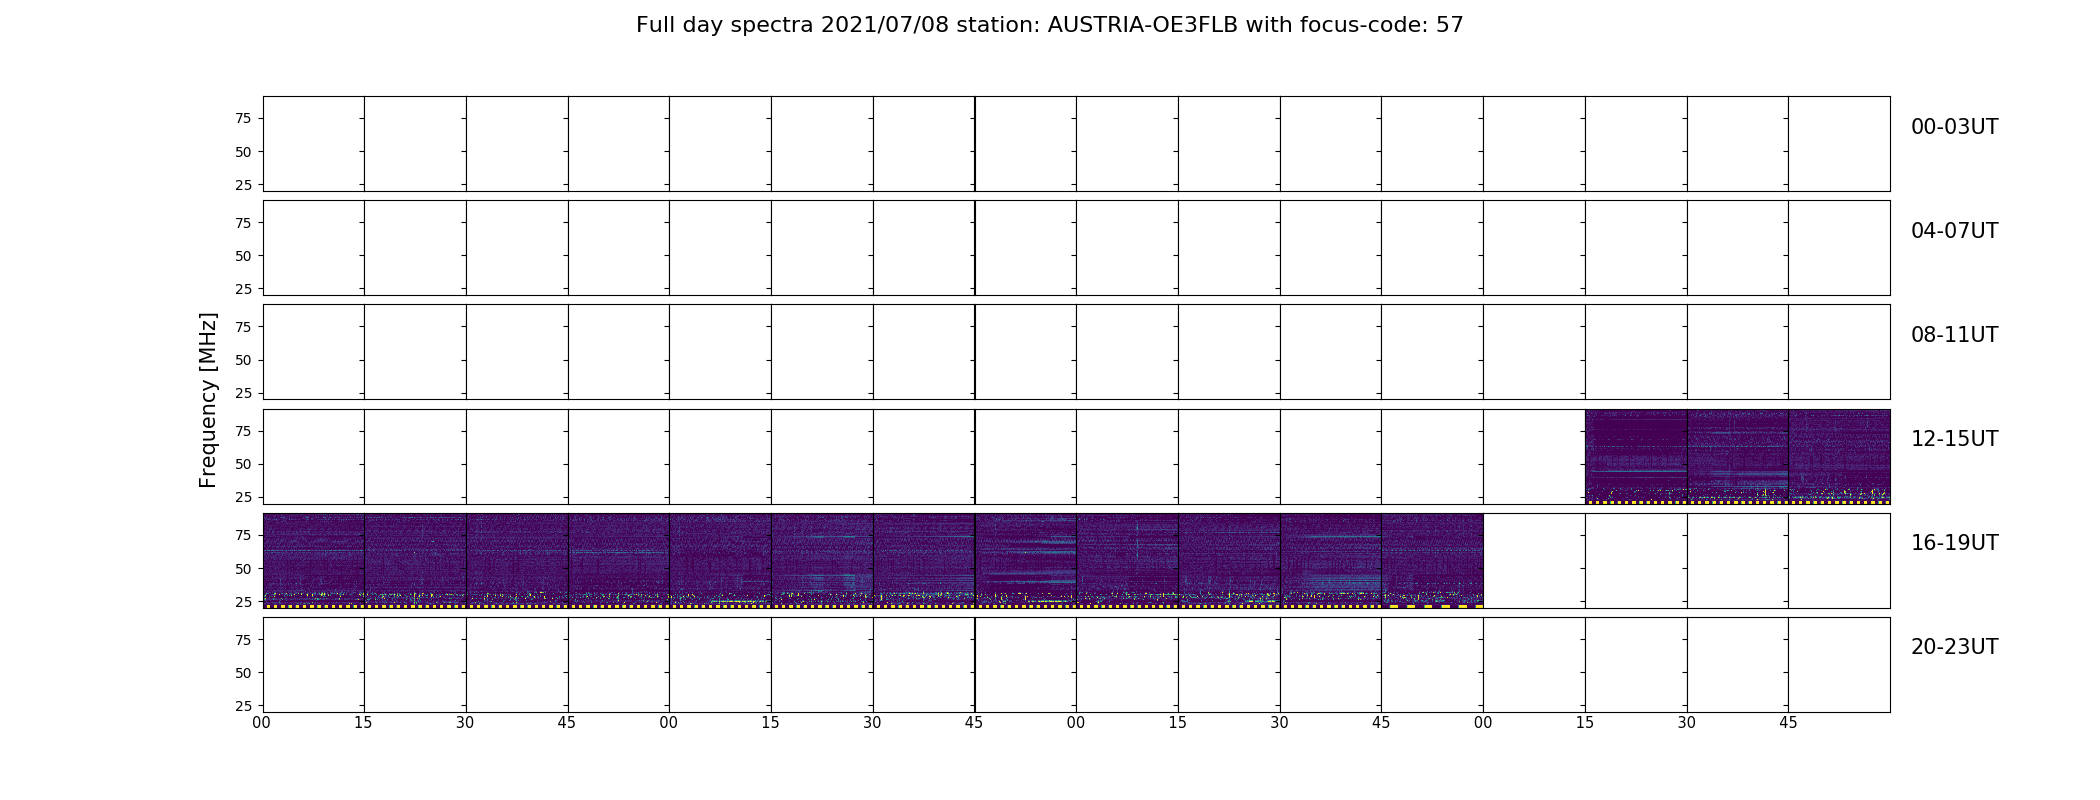Open the spectrogram data block in the 16-19UT row

[873, 560]
